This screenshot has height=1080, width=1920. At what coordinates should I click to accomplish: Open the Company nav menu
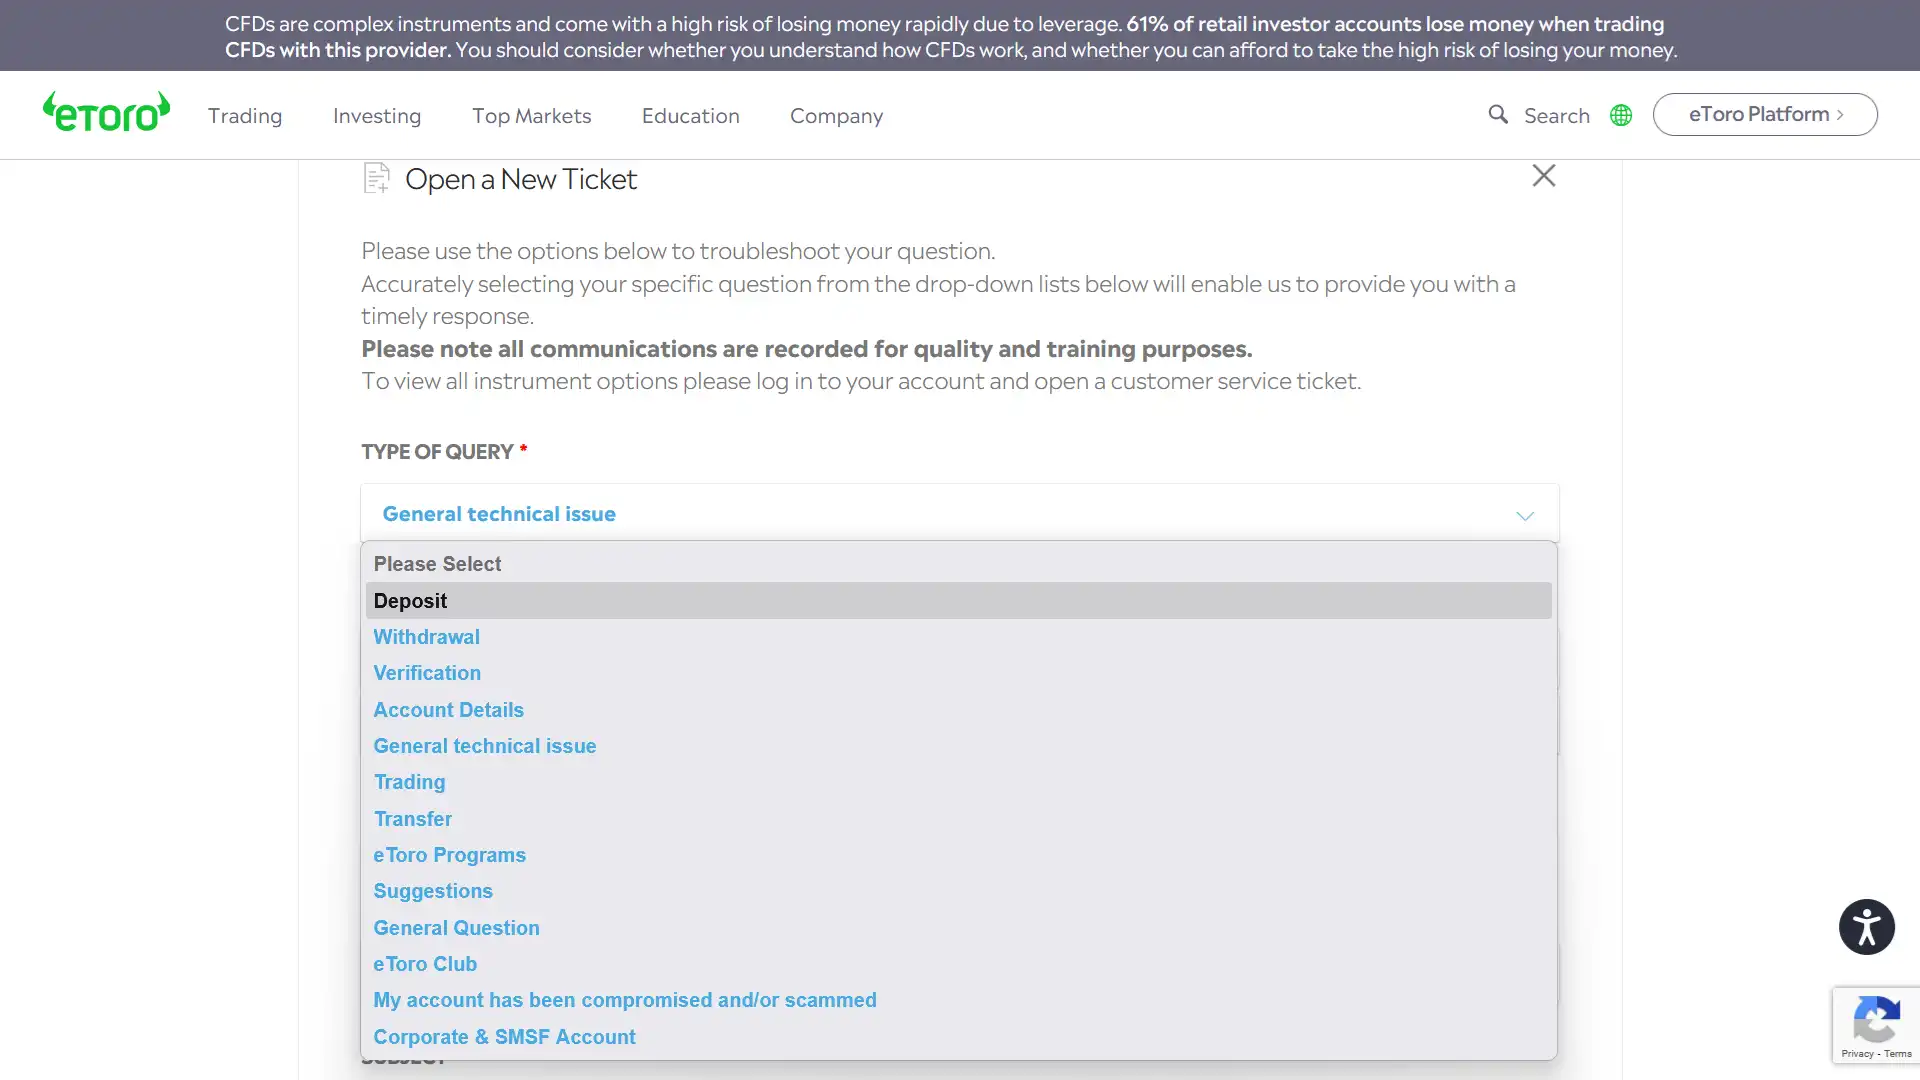(837, 116)
